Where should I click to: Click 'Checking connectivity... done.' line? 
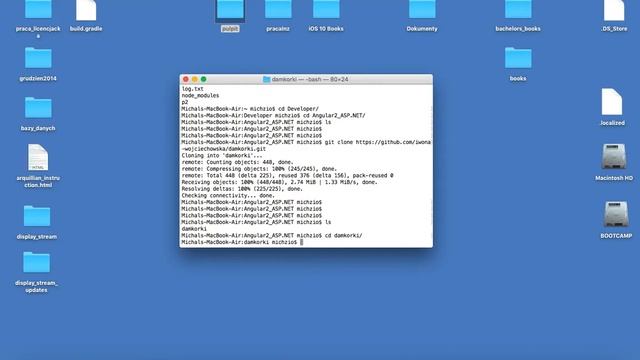pos(228,196)
